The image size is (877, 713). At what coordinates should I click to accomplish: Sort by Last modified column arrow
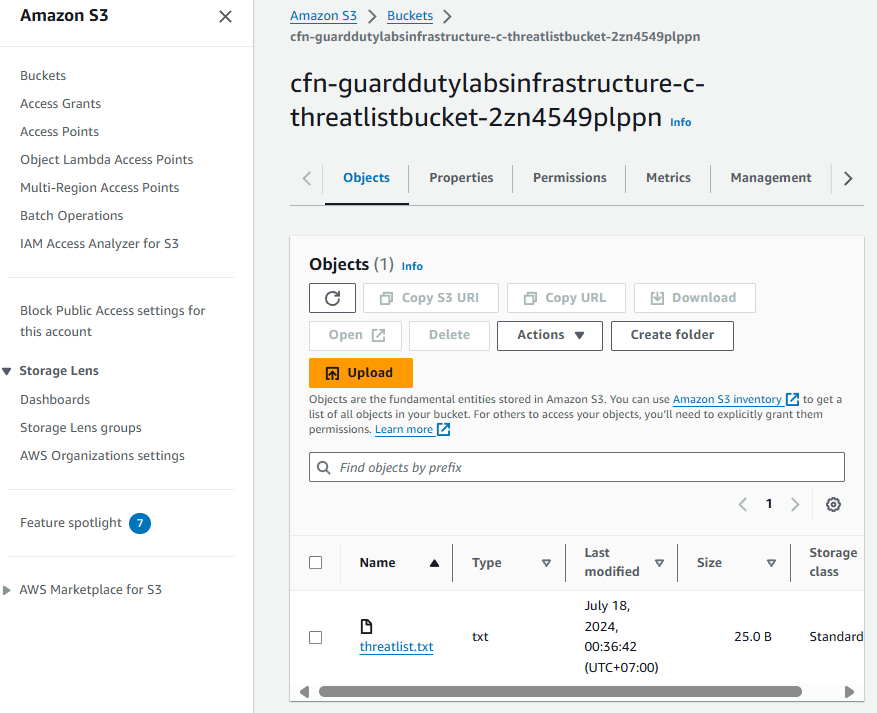click(x=659, y=563)
